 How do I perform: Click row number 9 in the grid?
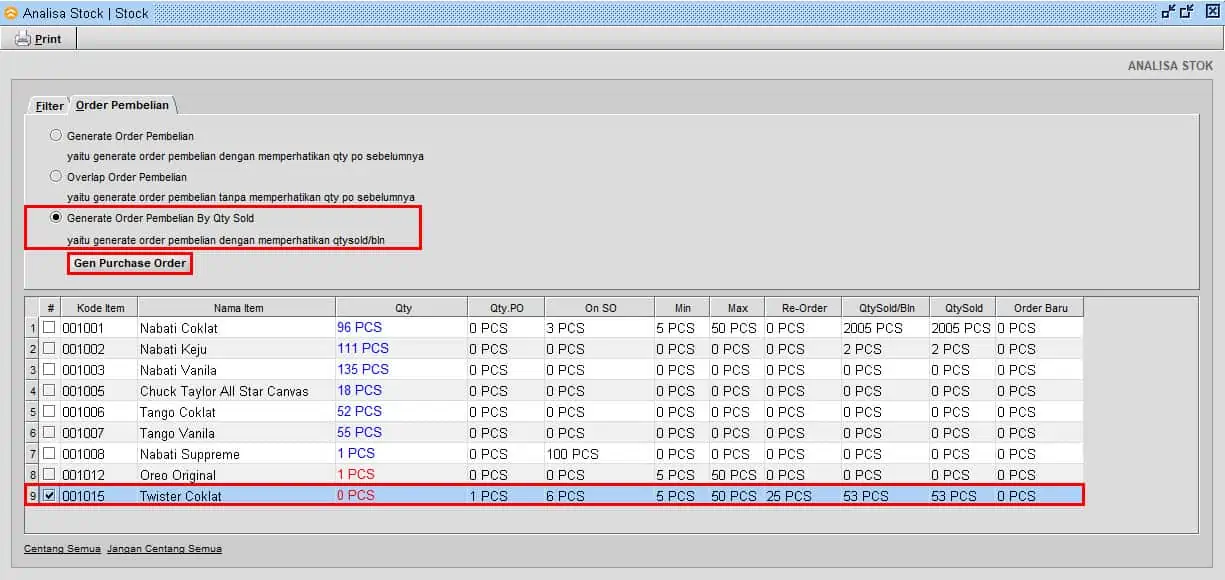tap(32, 496)
